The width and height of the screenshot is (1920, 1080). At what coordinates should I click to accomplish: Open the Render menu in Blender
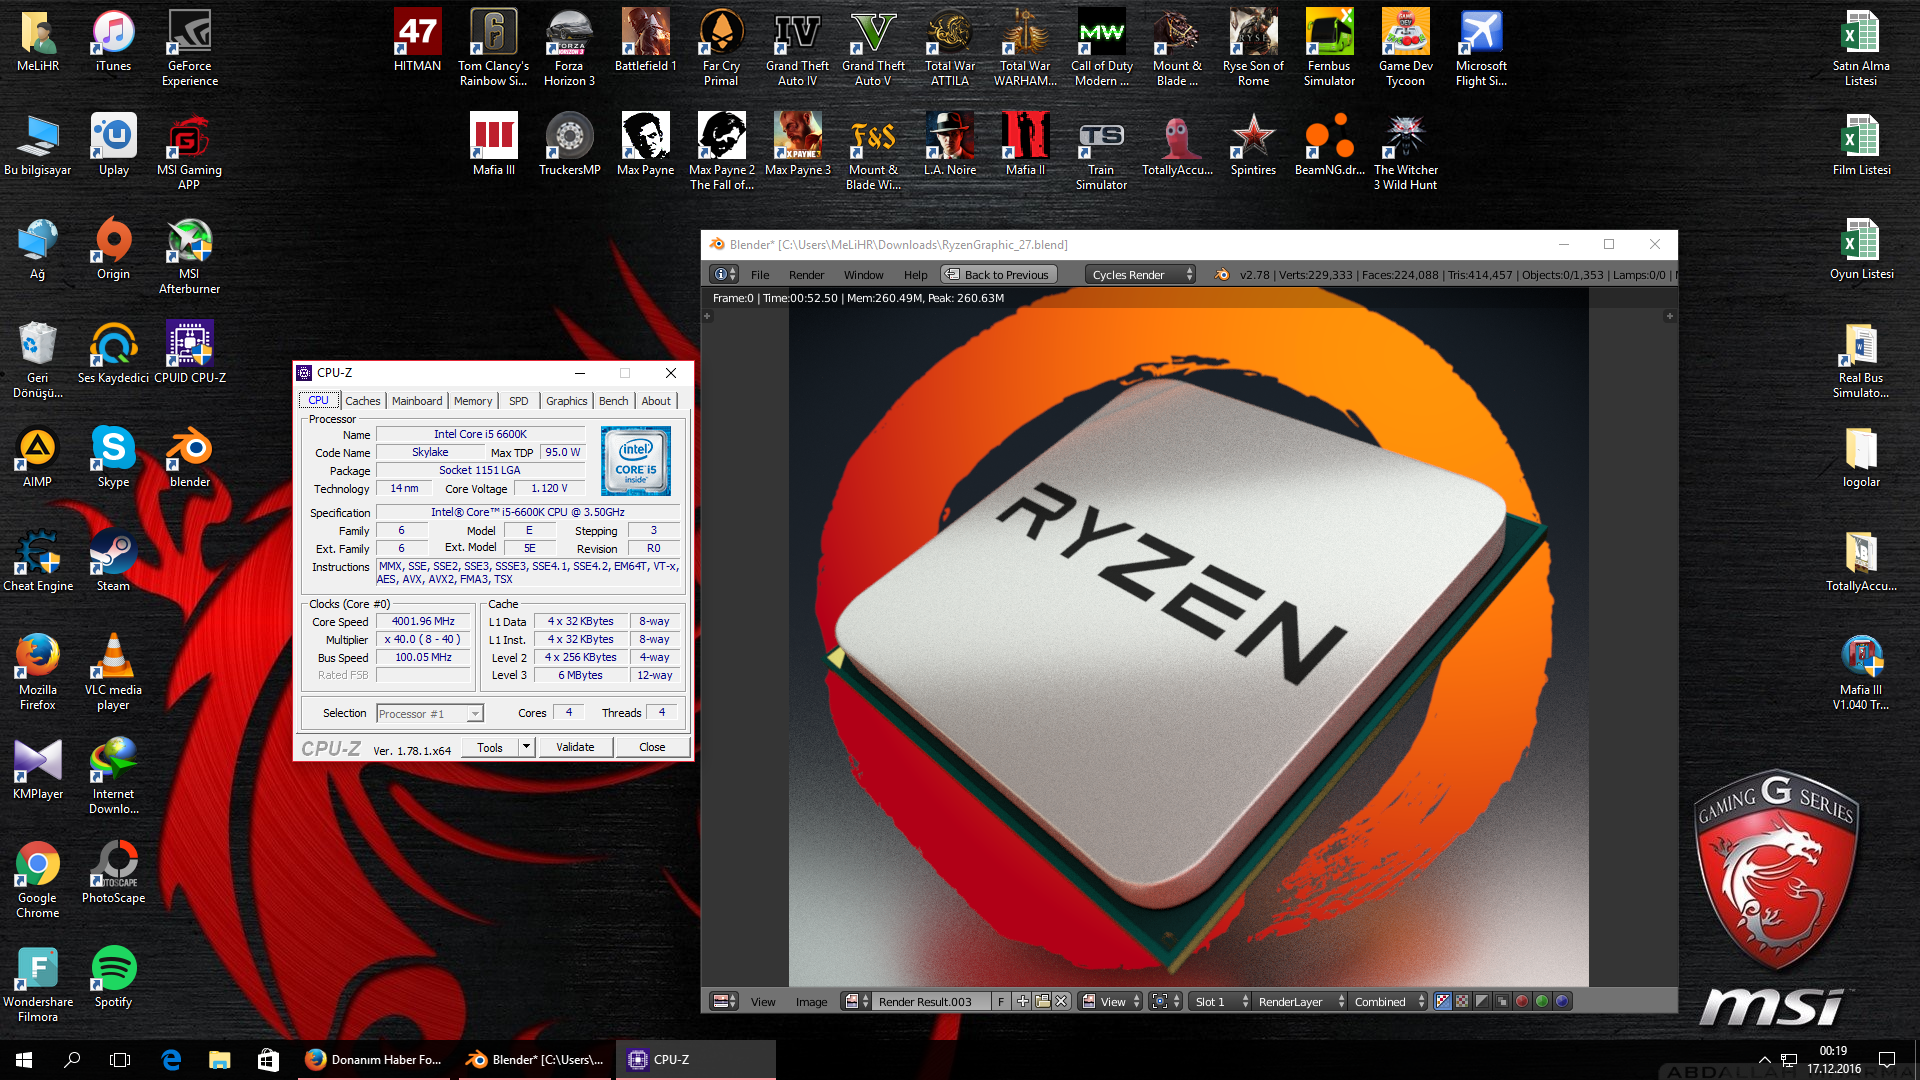click(x=806, y=274)
